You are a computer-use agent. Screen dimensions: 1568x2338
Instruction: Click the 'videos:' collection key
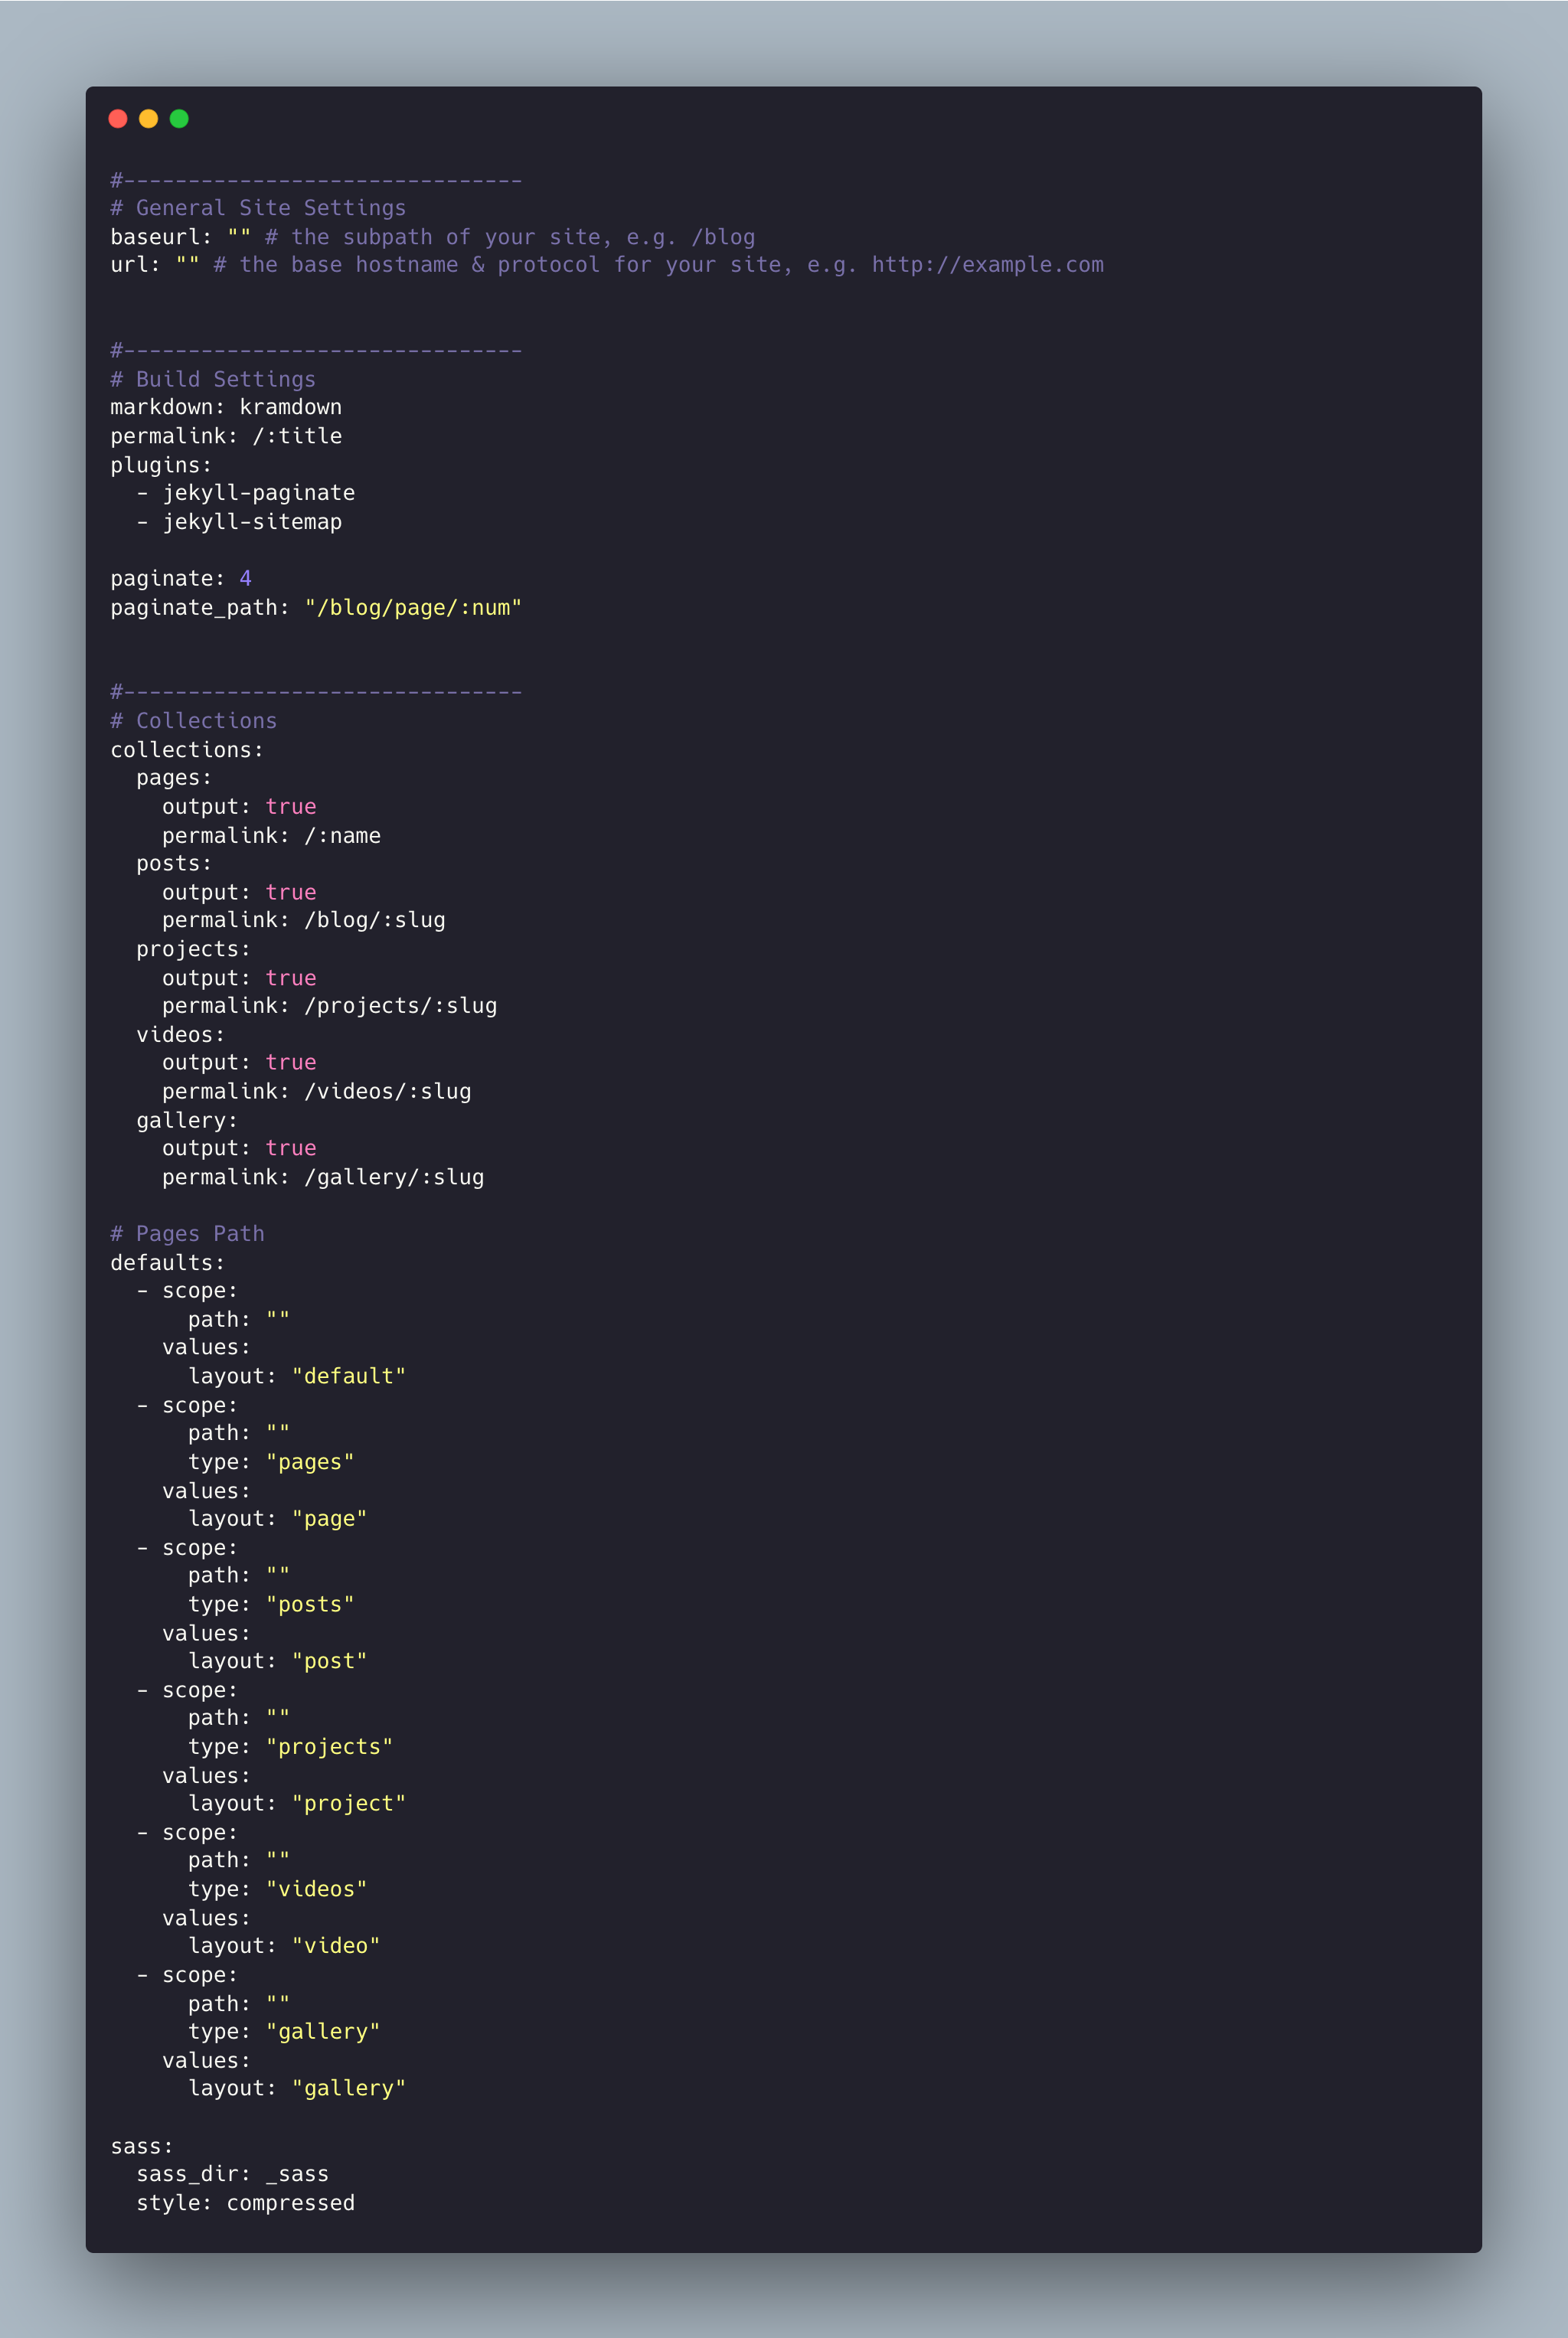coord(181,1035)
